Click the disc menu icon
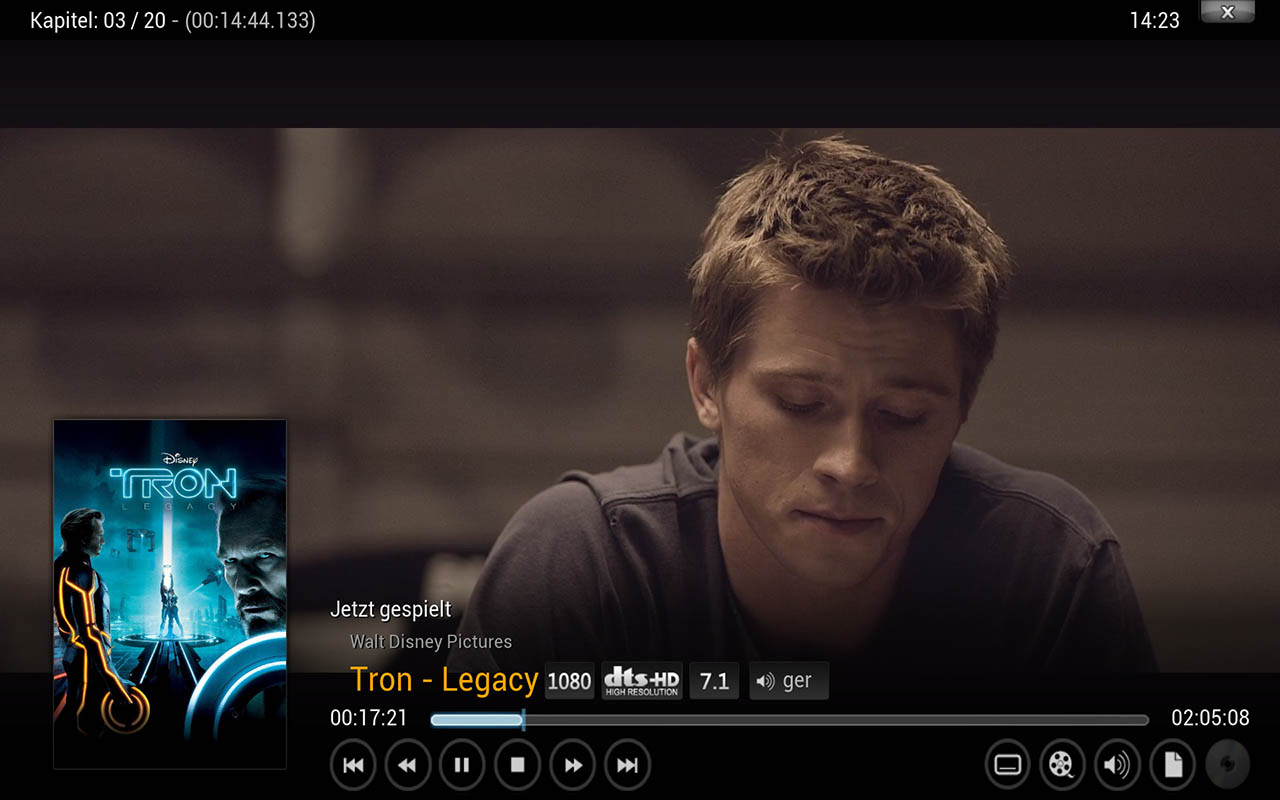The width and height of the screenshot is (1280, 800). click(x=1228, y=765)
